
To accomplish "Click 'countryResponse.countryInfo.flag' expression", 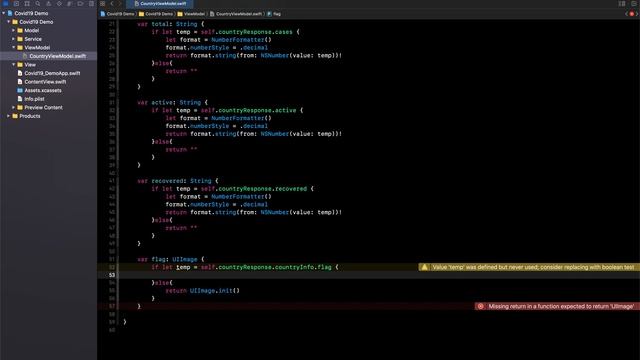I will pyautogui.click(x=275, y=267).
